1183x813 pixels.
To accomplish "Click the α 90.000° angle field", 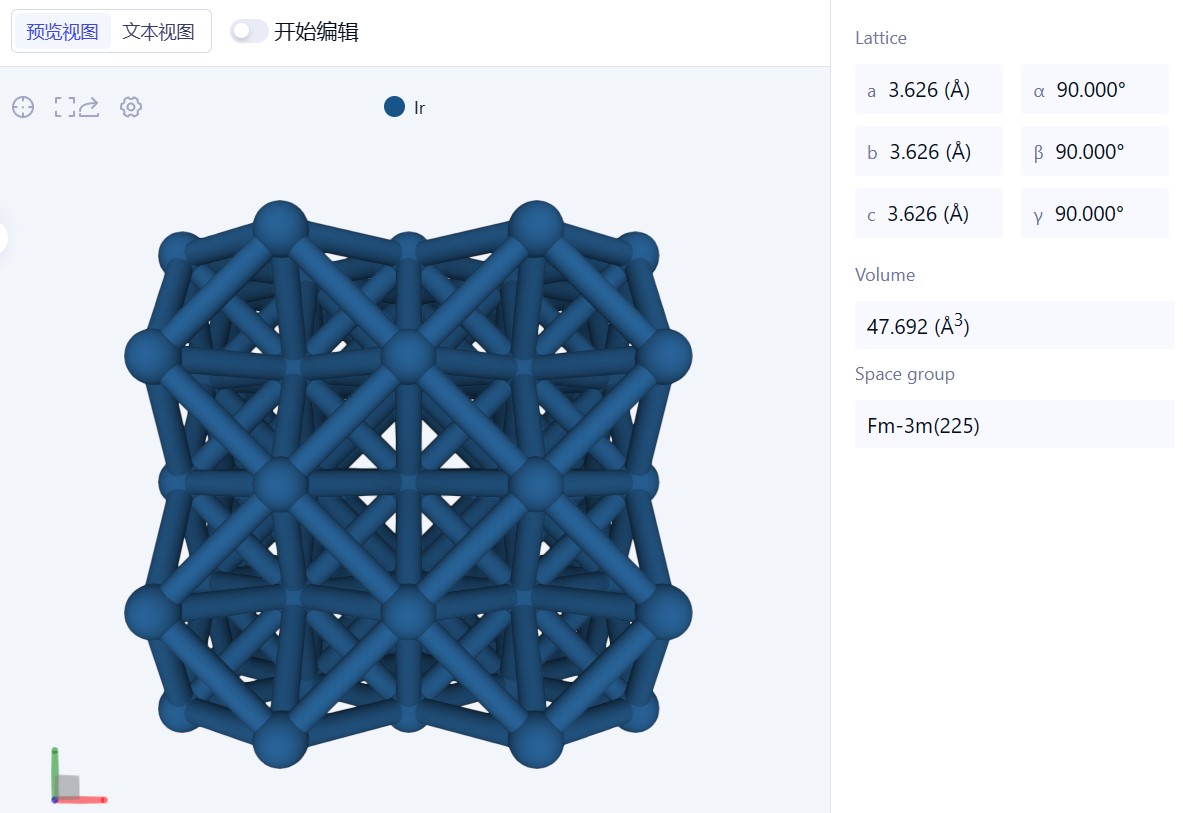I will point(1094,89).
